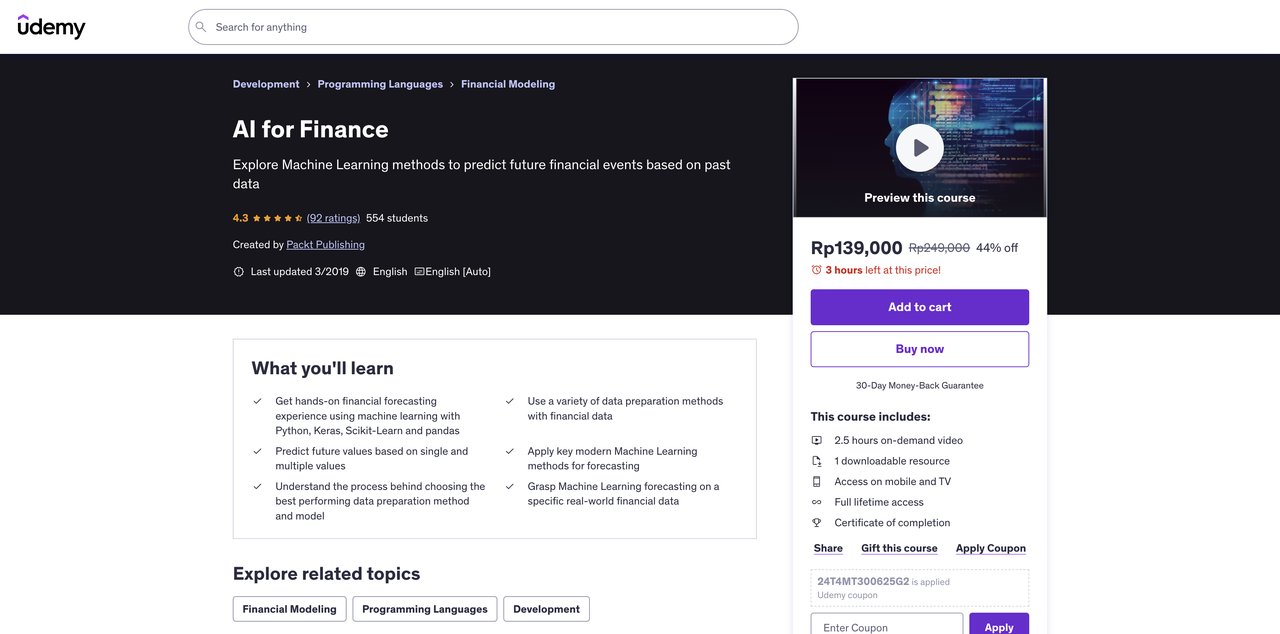Click checkmark beside data preparation methods
This screenshot has width=1280, height=634.
pyautogui.click(x=509, y=401)
